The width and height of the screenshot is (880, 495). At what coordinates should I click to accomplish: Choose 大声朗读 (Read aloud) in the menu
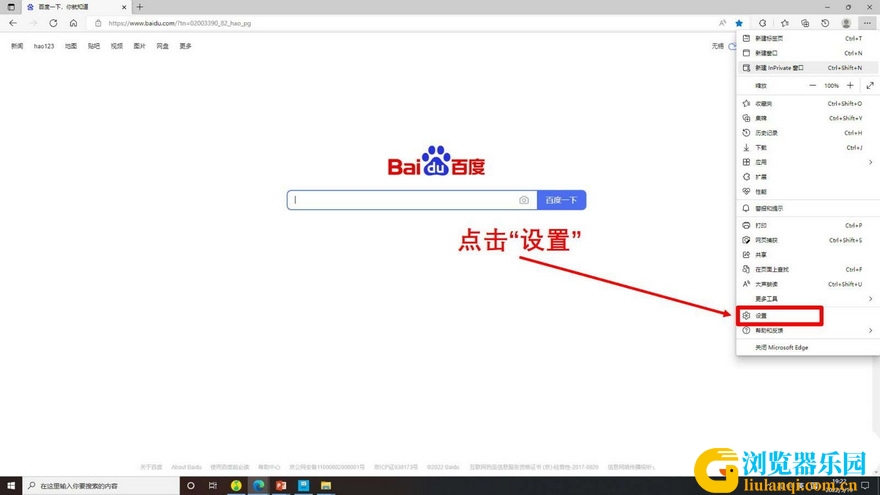click(x=808, y=284)
